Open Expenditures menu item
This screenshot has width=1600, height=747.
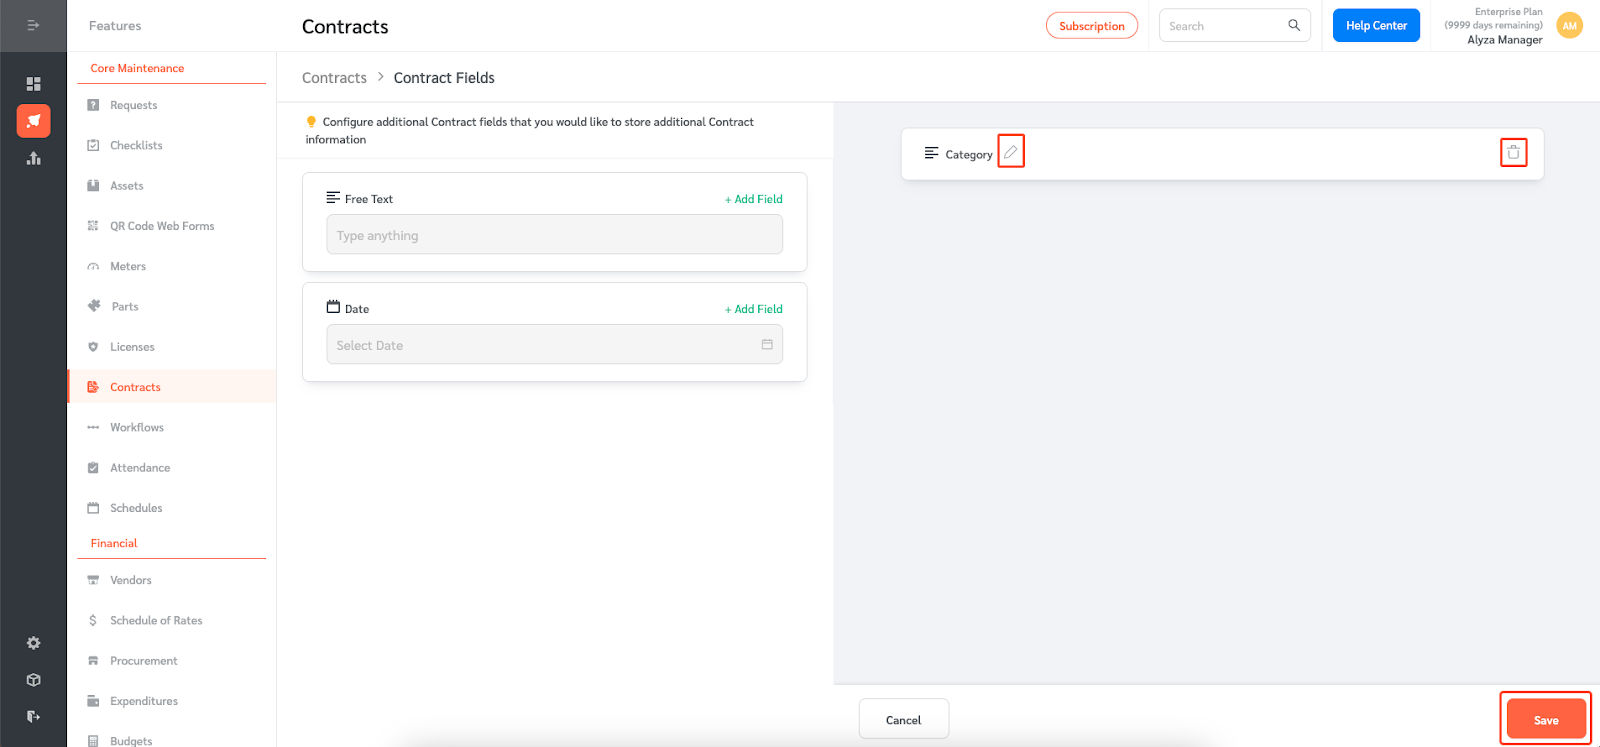click(x=144, y=701)
